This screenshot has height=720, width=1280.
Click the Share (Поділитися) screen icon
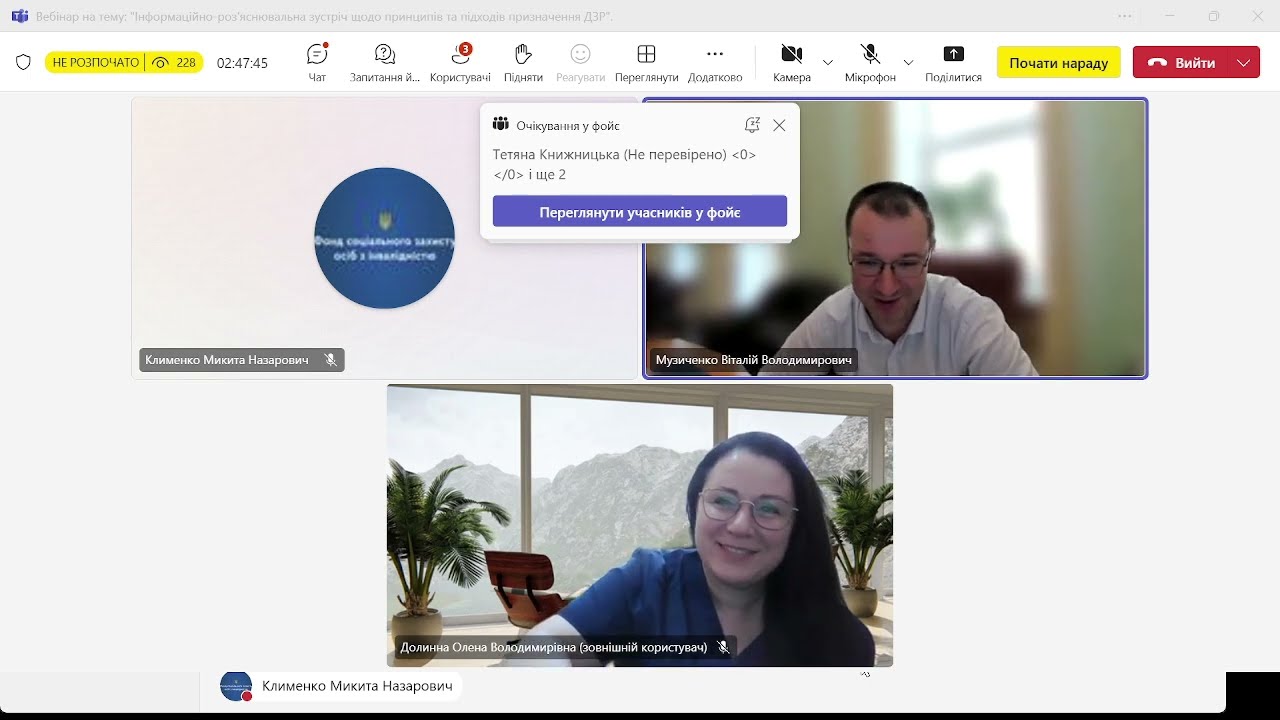[x=953, y=62]
